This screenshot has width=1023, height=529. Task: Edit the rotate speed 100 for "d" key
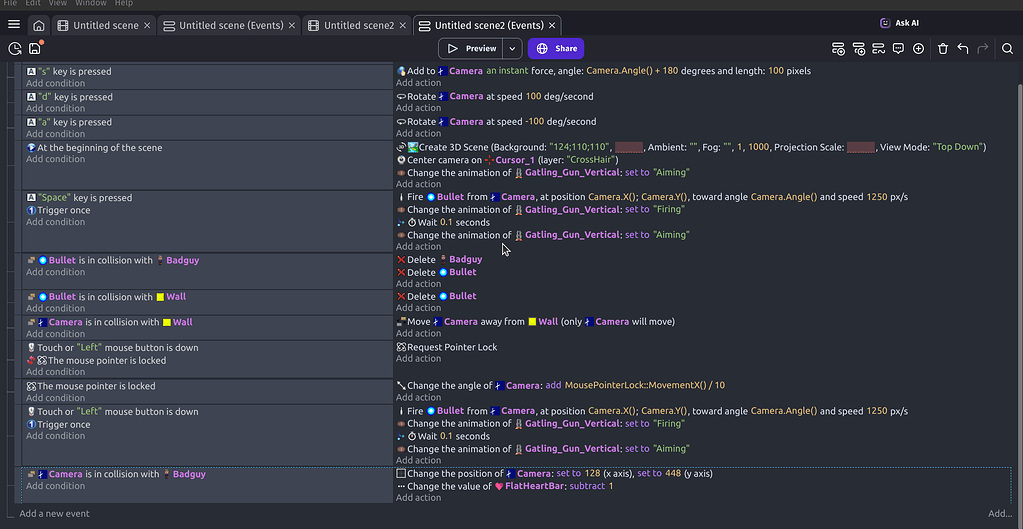(x=533, y=96)
